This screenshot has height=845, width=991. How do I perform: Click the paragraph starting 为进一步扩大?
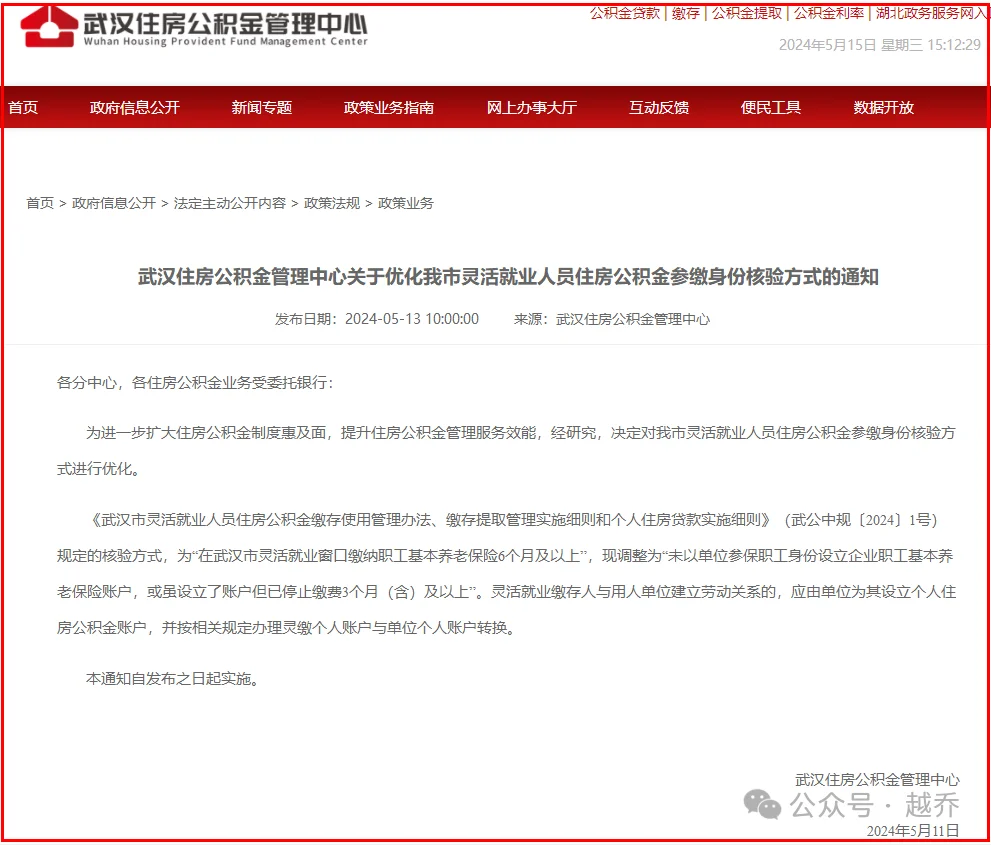506,451
